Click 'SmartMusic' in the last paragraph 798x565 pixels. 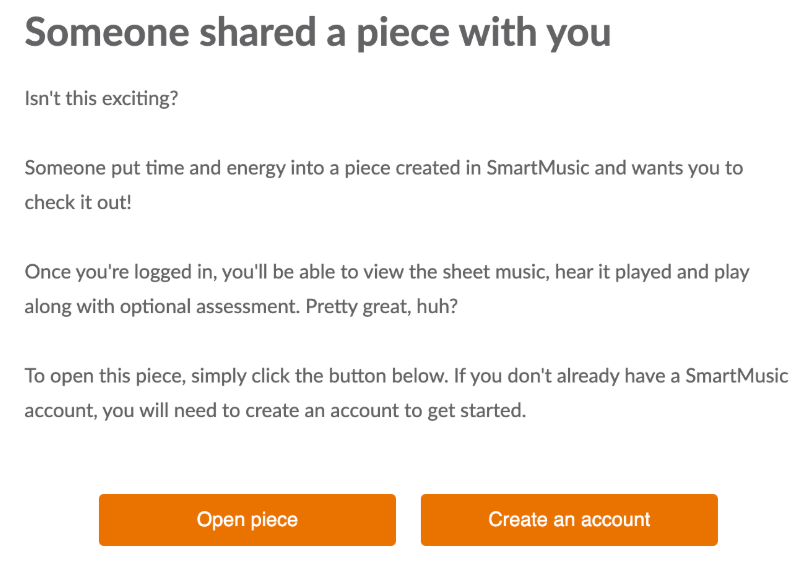click(x=737, y=376)
